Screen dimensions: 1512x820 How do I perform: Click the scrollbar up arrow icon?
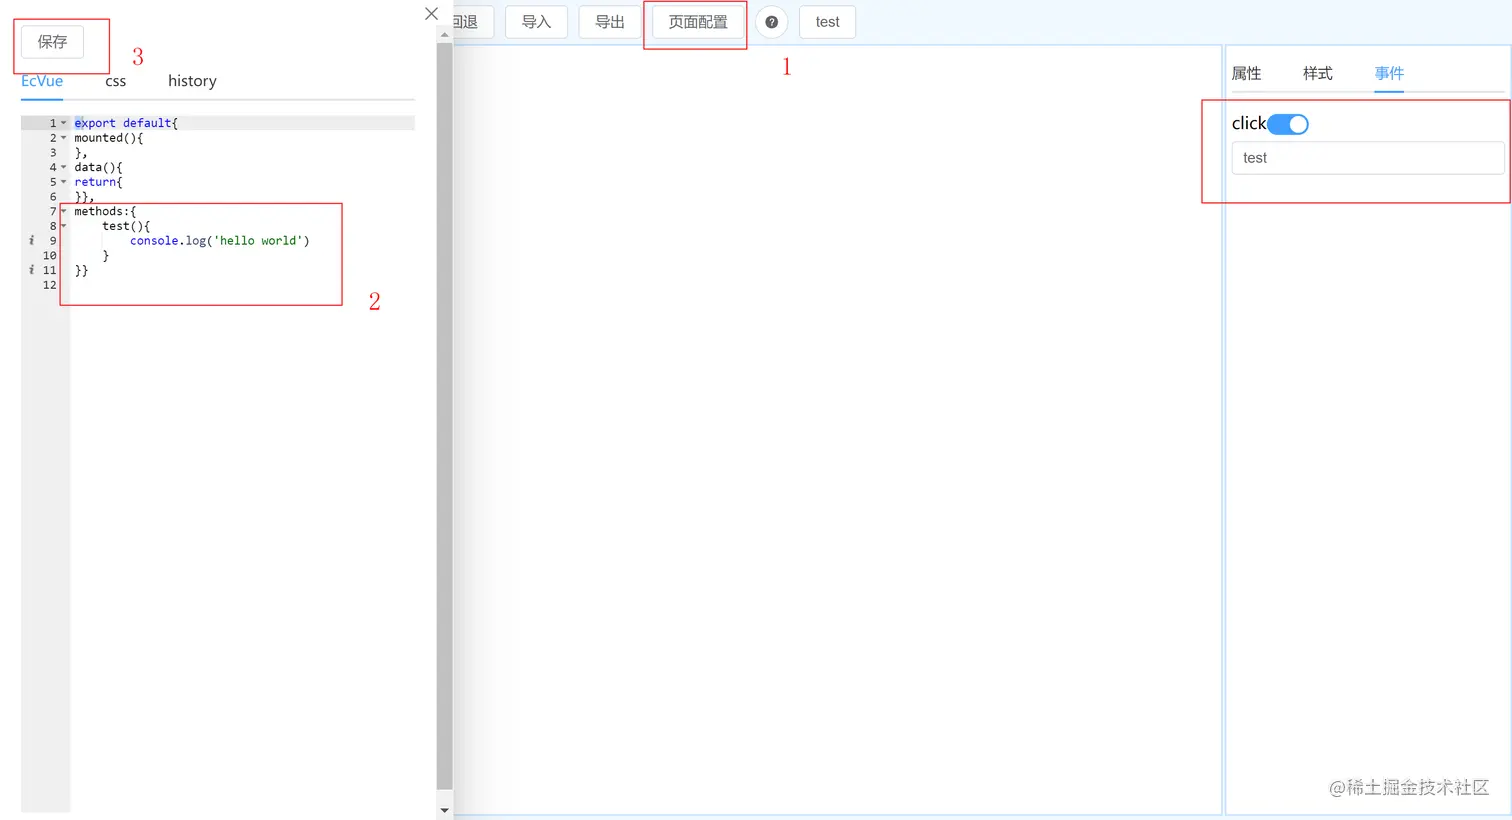[x=444, y=34]
